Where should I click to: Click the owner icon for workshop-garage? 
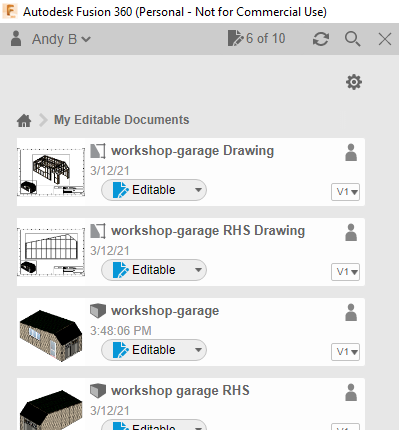point(351,312)
